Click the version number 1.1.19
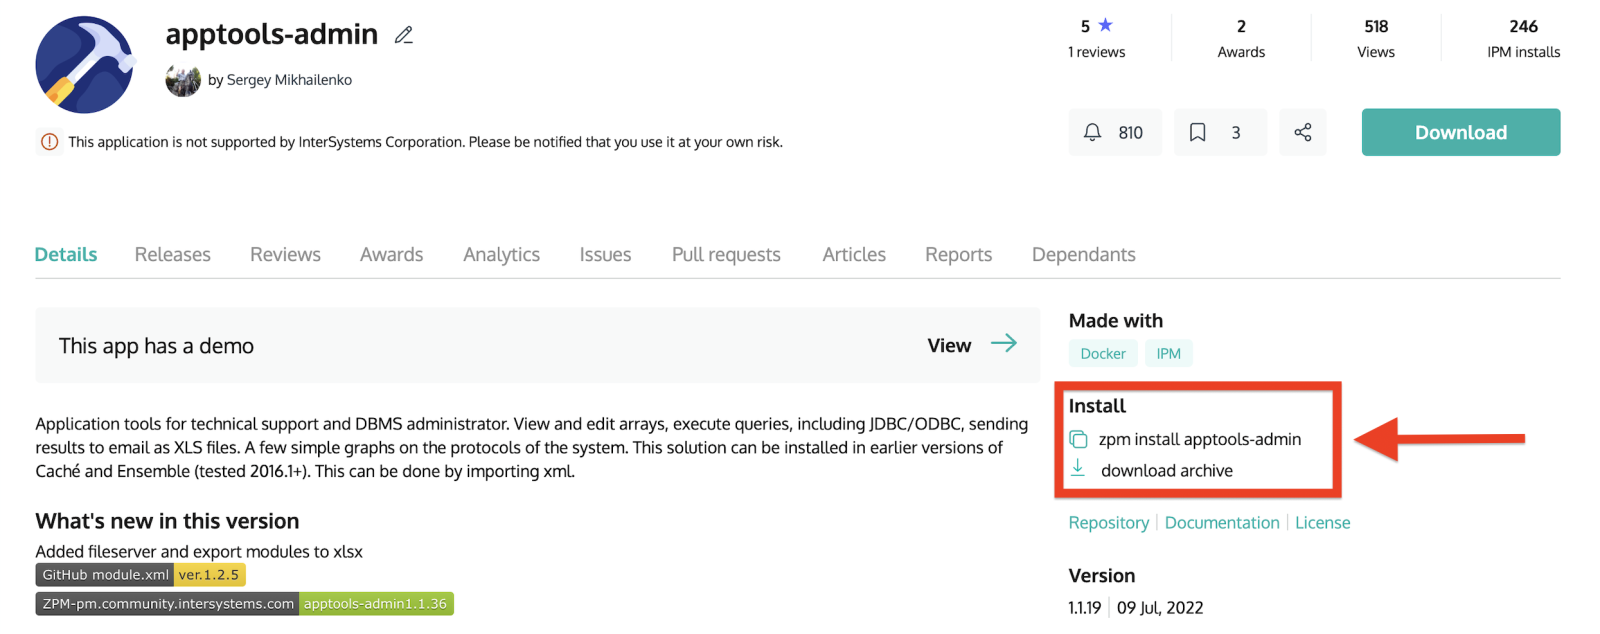1600x634 pixels. coord(1084,607)
